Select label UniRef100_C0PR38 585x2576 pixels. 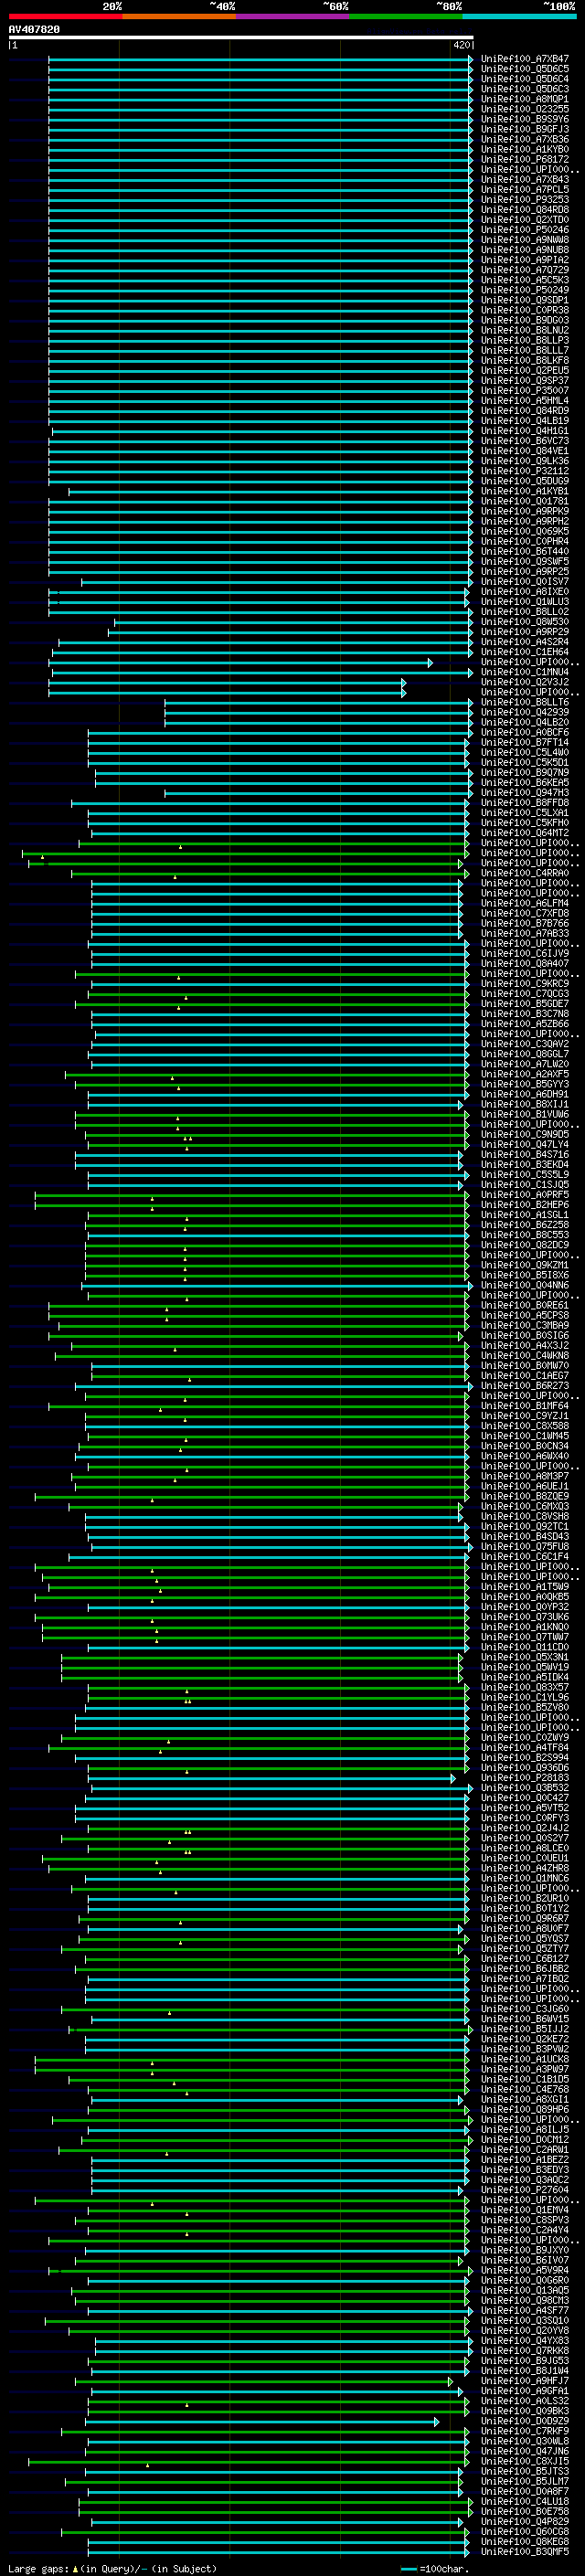point(525,310)
